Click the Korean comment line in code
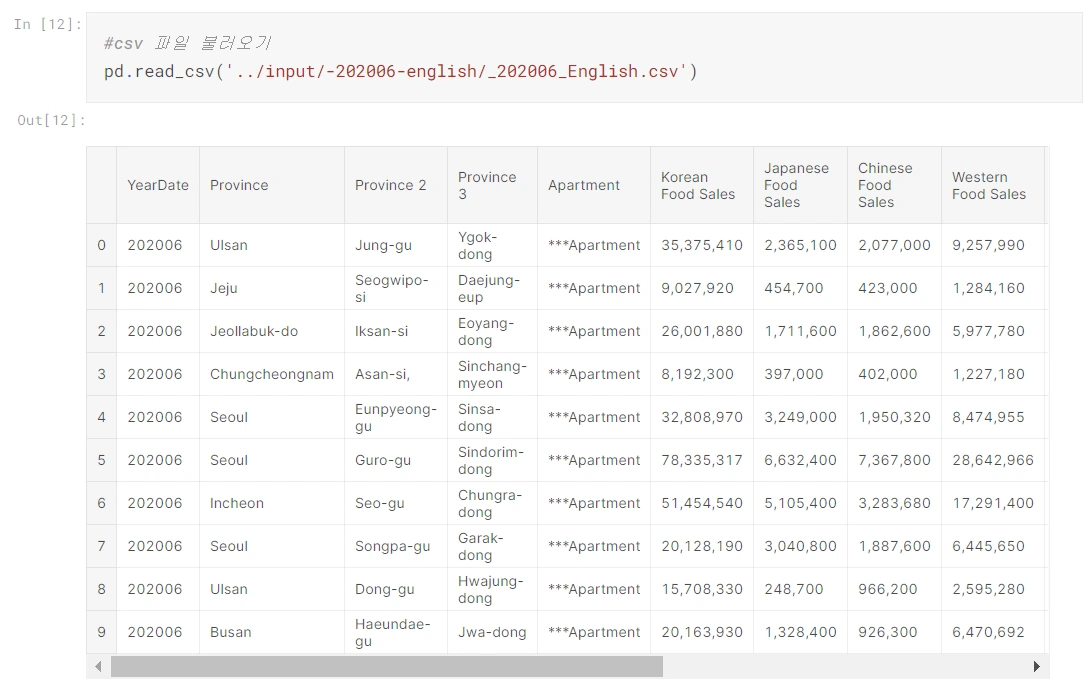 (x=187, y=44)
